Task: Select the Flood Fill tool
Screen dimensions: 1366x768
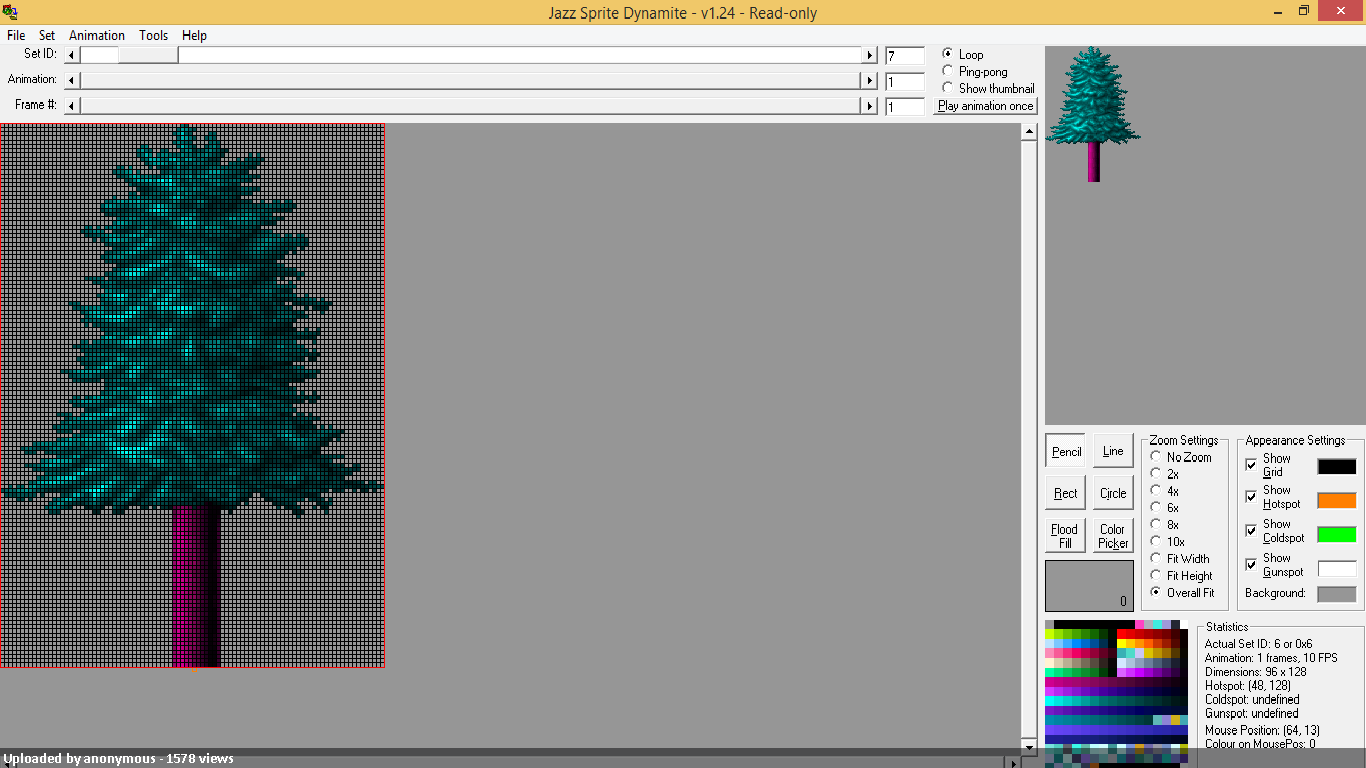Action: [x=1066, y=535]
